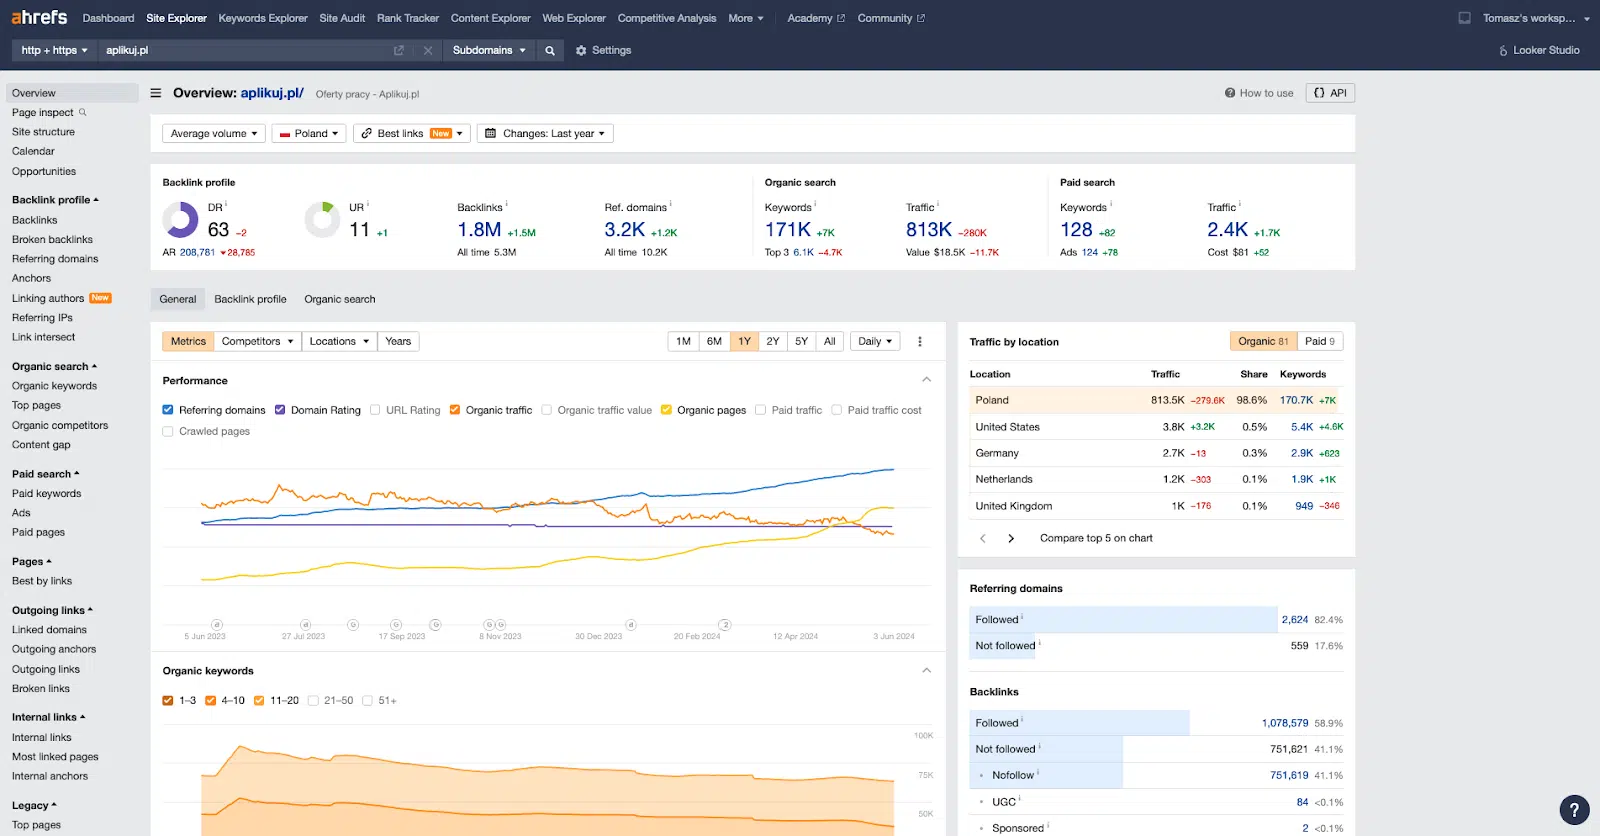
Task: Toggle the sidebar hamburger menu
Action: pyautogui.click(x=156, y=93)
